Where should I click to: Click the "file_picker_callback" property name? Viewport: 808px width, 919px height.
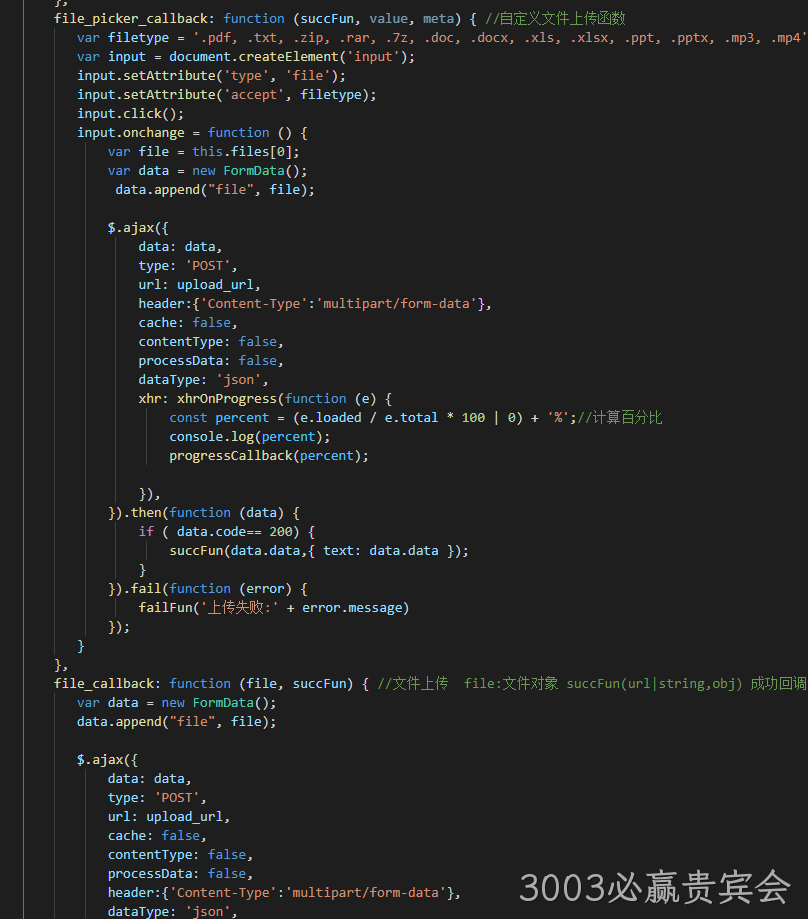[x=131, y=19]
